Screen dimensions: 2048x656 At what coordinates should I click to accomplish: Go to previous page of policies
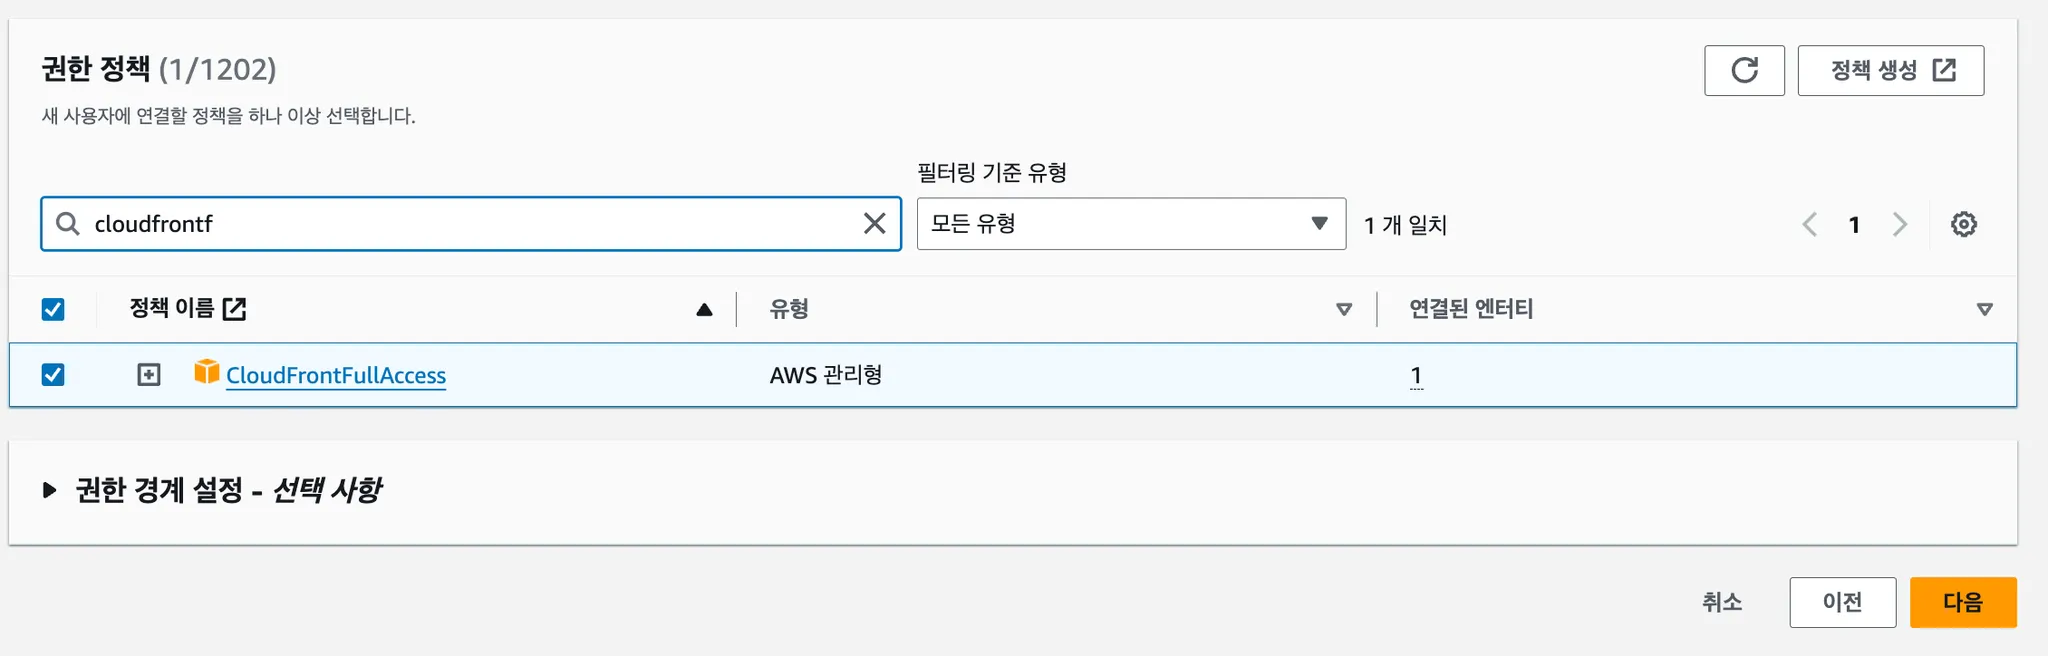pyautogui.click(x=1809, y=224)
